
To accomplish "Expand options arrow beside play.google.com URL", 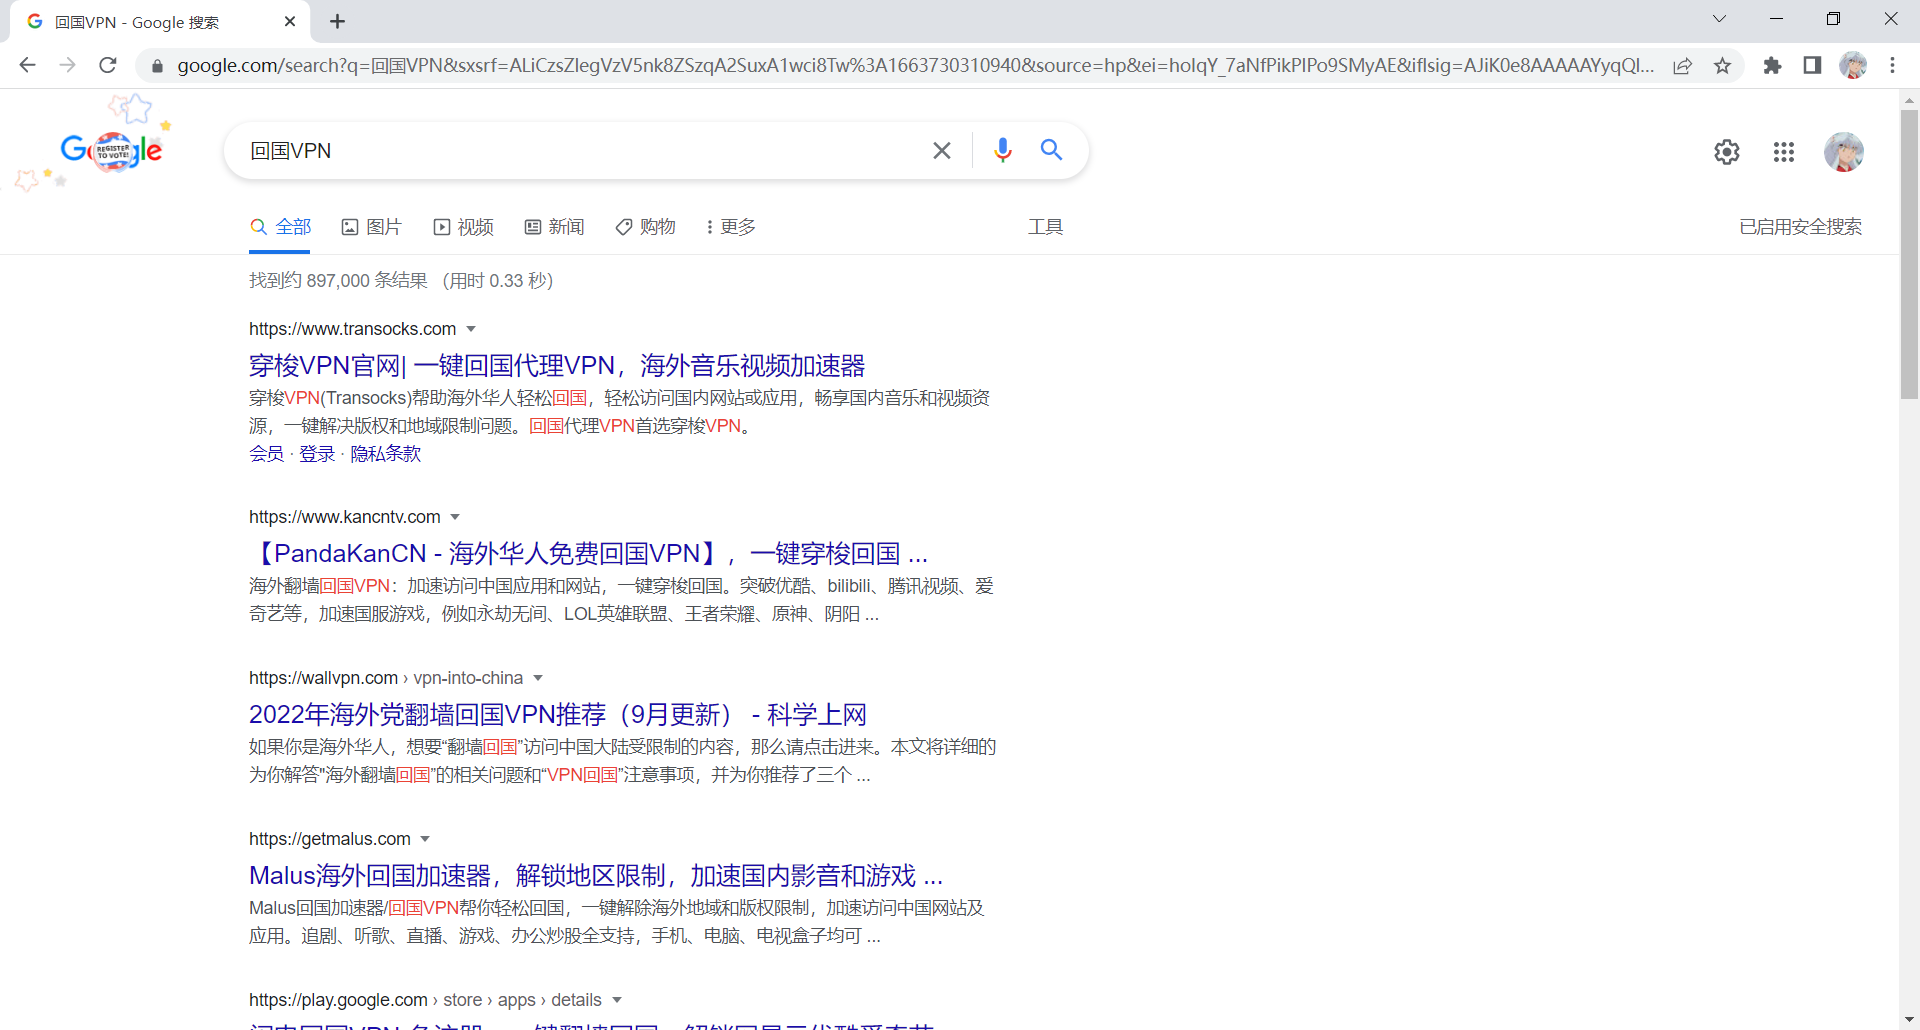I will point(617,1000).
